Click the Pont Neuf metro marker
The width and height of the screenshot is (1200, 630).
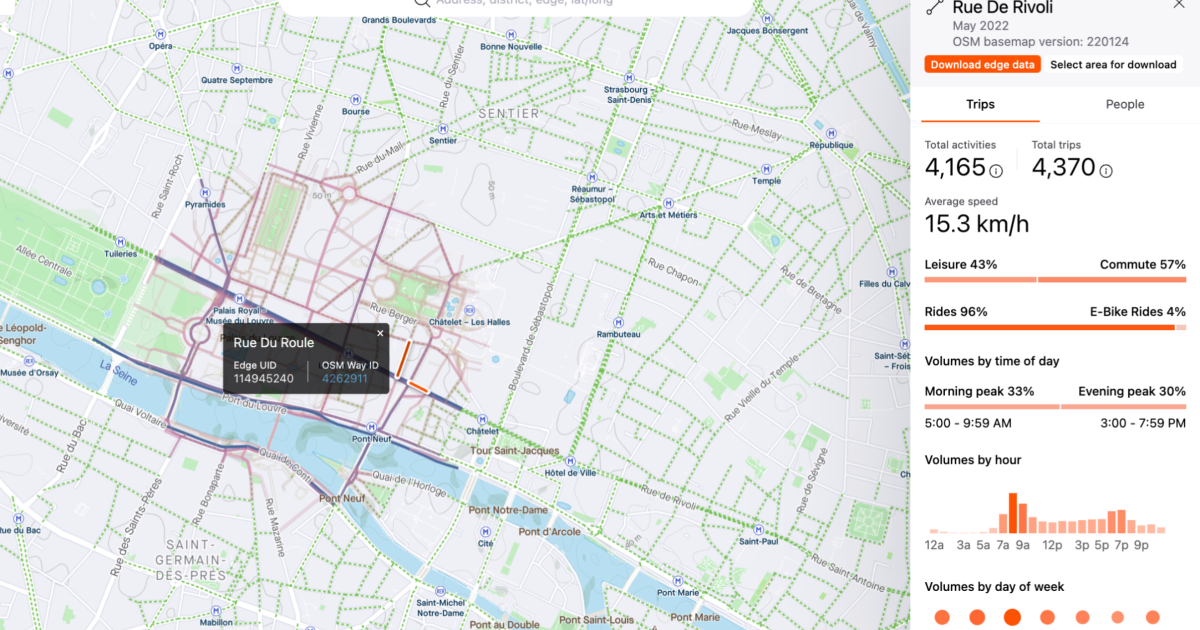(x=372, y=426)
